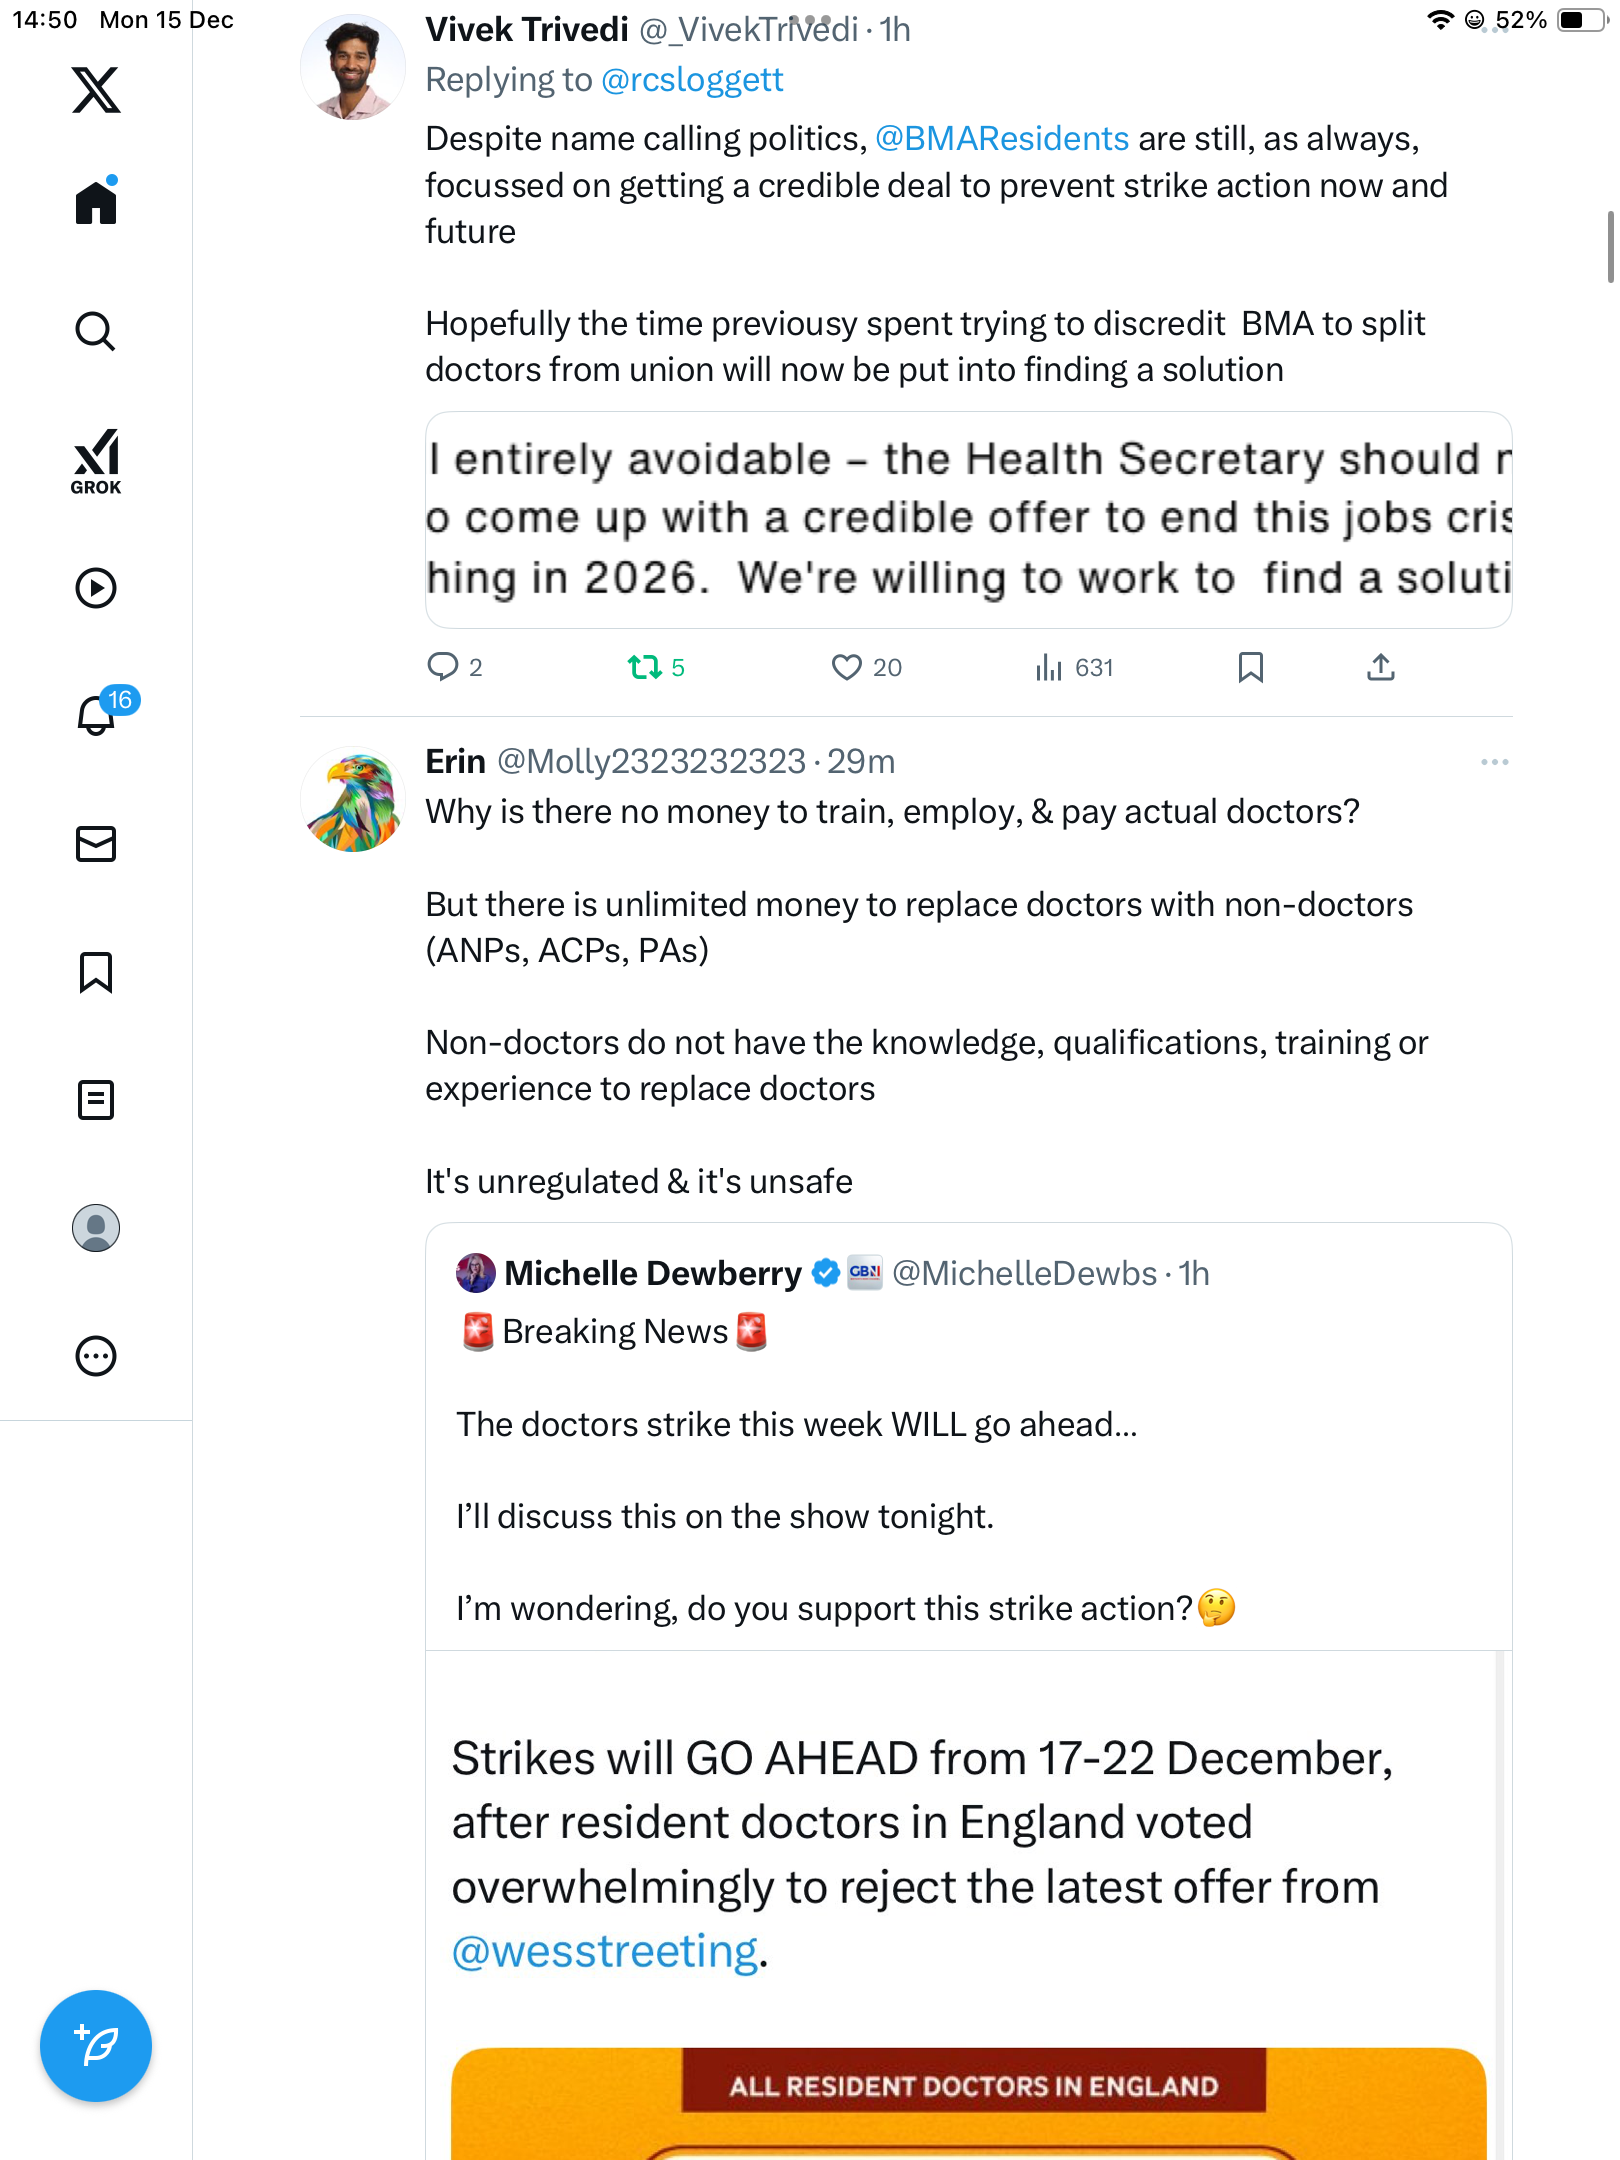
Task: Like Vivek Trivedi's reply
Action: tap(846, 667)
